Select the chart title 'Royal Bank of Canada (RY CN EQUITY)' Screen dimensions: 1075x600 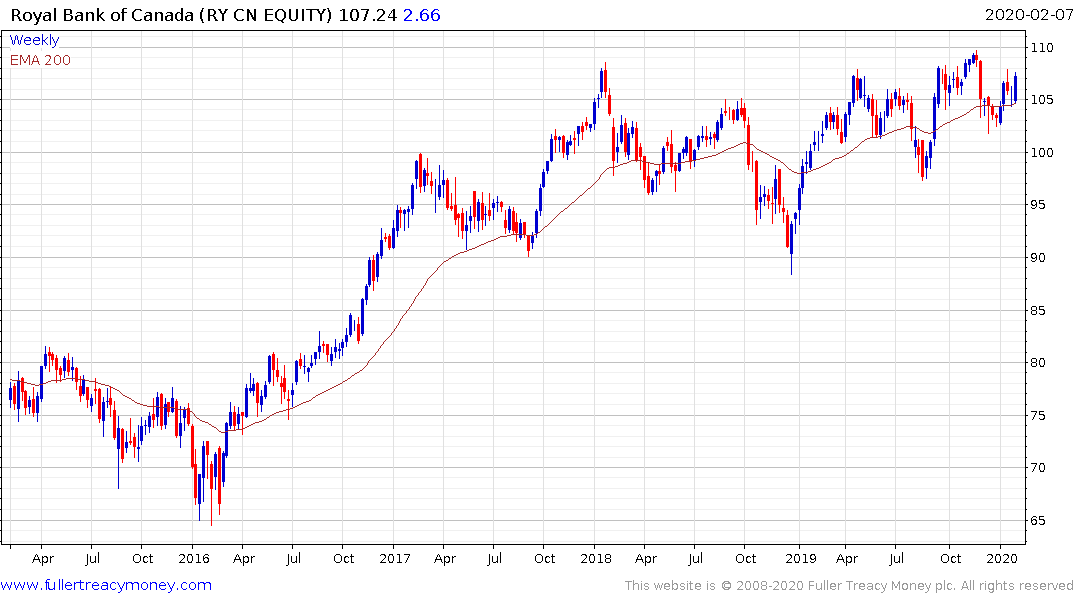click(171, 15)
